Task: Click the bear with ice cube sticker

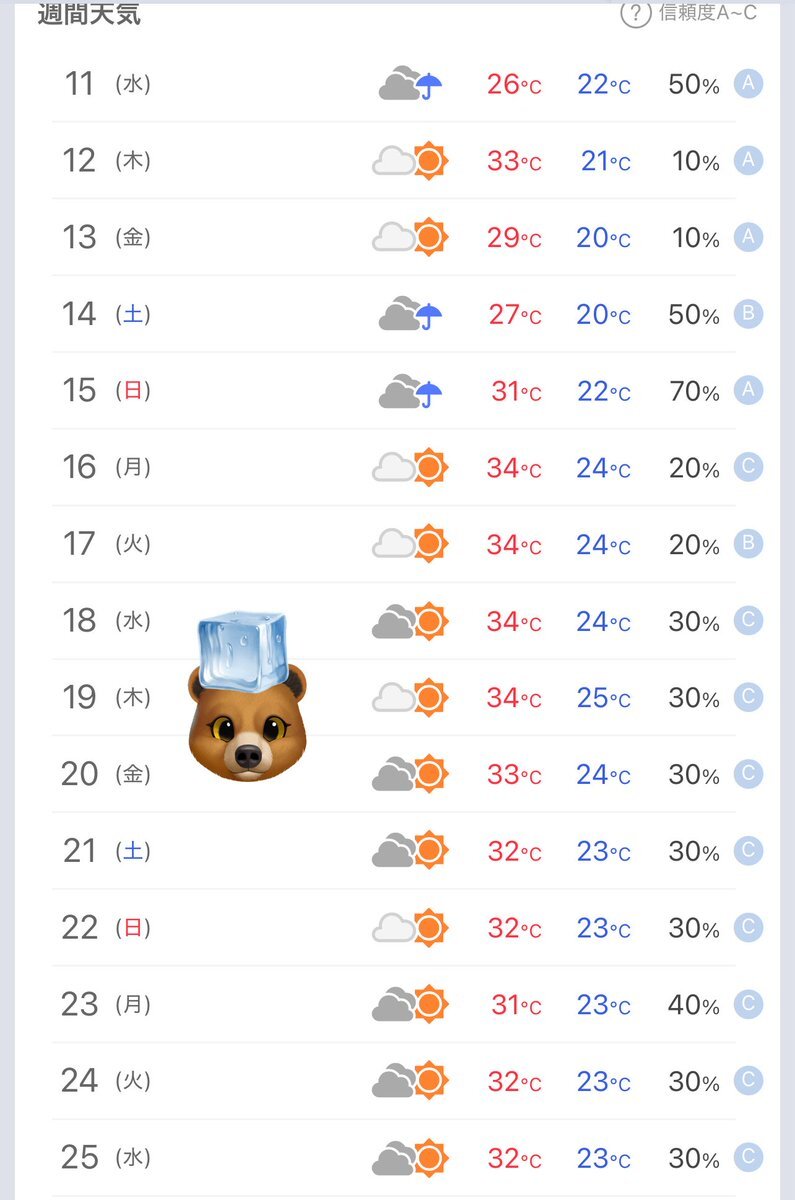Action: click(246, 697)
